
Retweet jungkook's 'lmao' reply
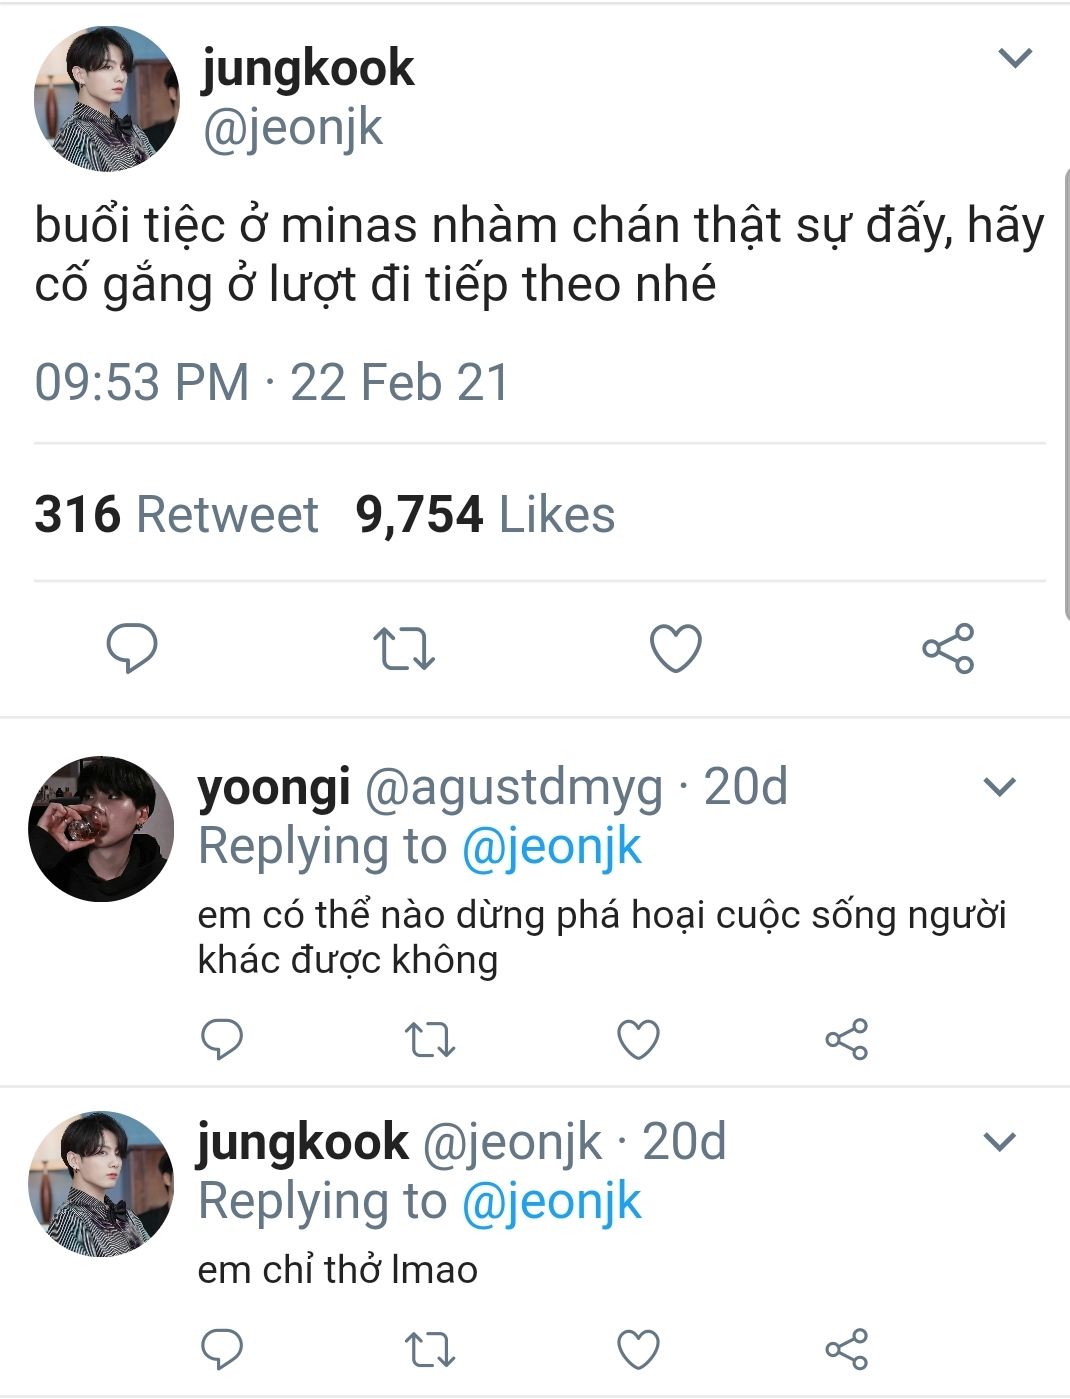(430, 1350)
